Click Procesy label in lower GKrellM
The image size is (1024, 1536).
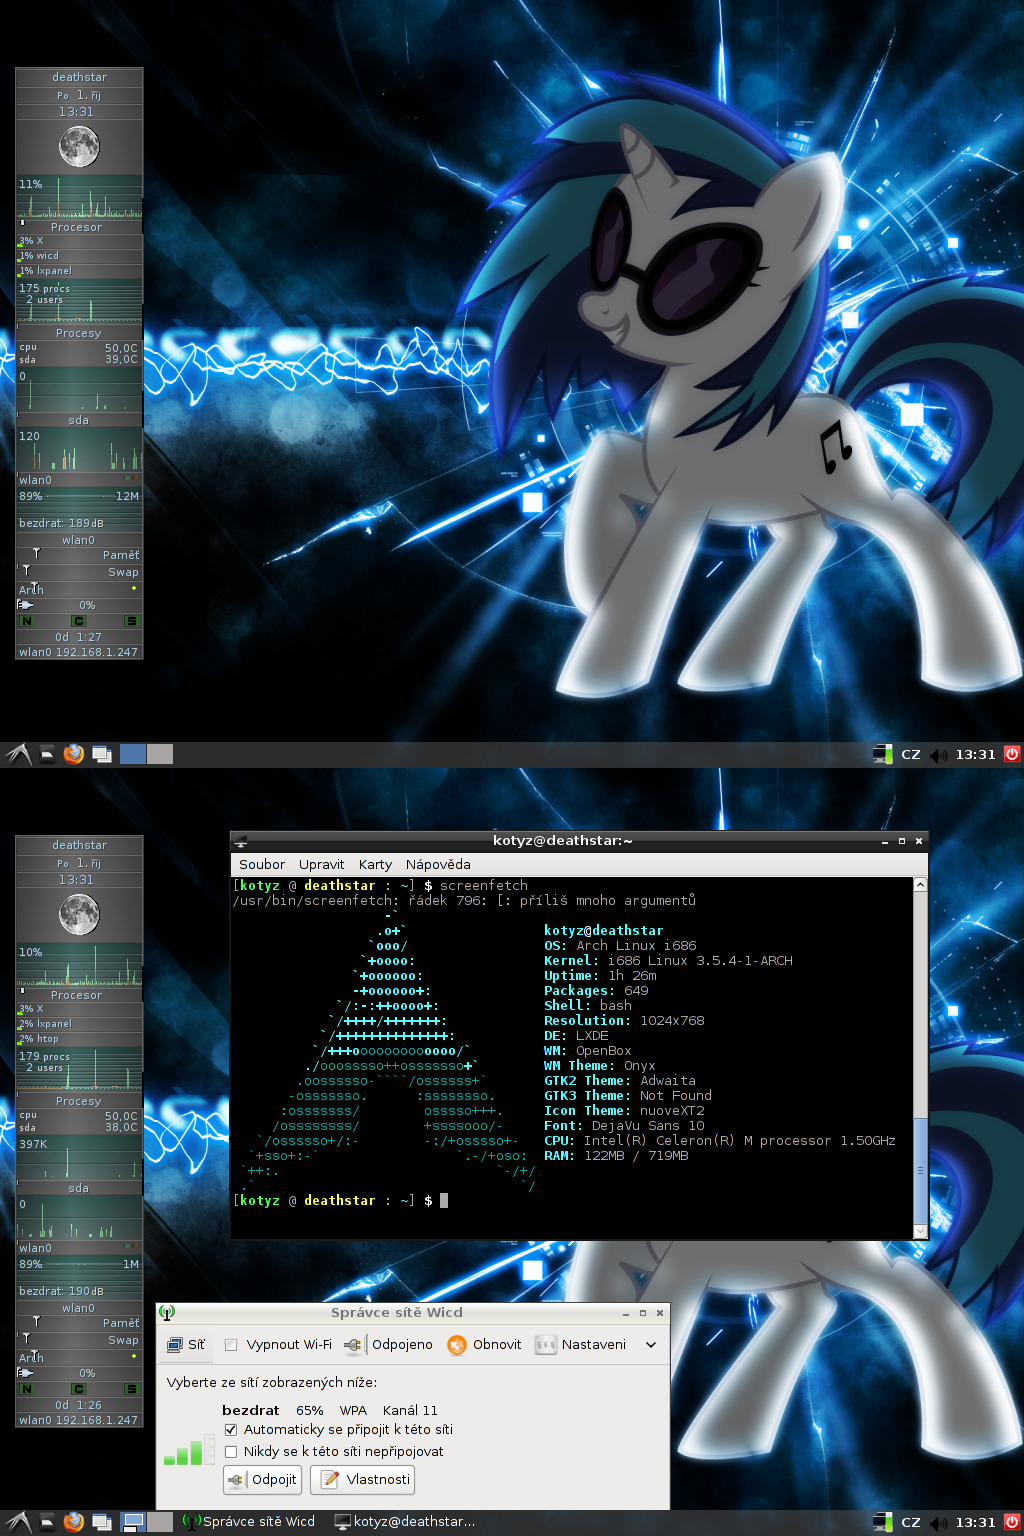coord(79,1101)
